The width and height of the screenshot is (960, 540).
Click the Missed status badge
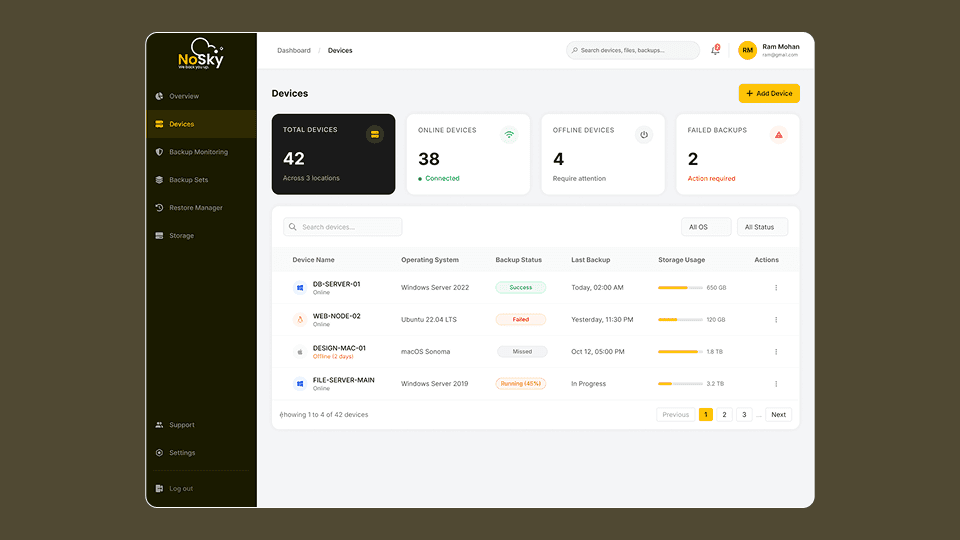pyautogui.click(x=522, y=351)
